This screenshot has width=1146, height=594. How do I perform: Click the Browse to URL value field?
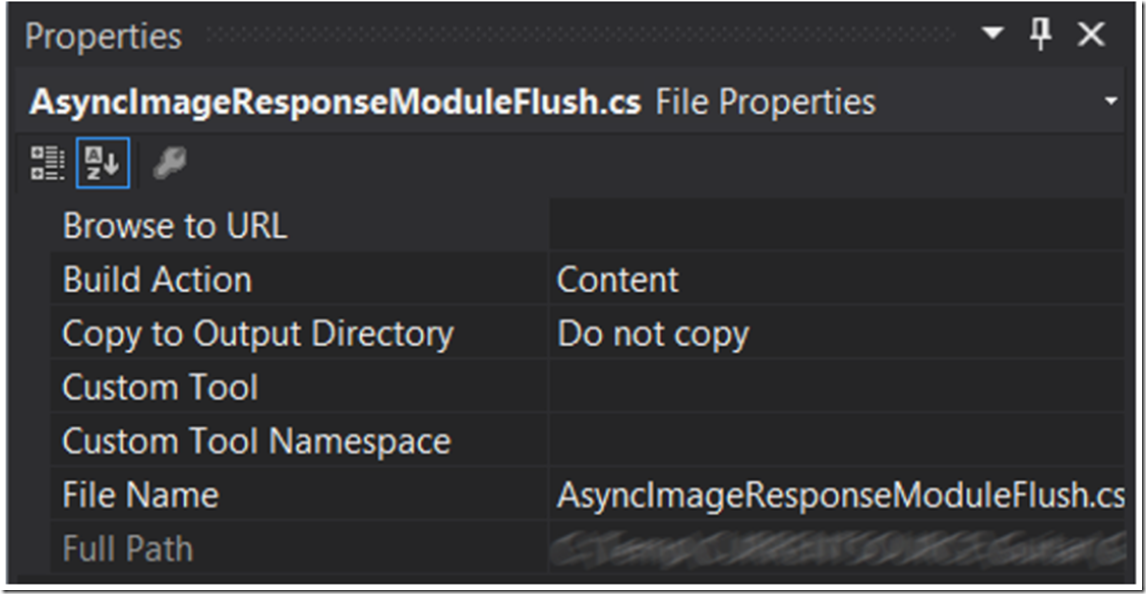[x=837, y=225]
